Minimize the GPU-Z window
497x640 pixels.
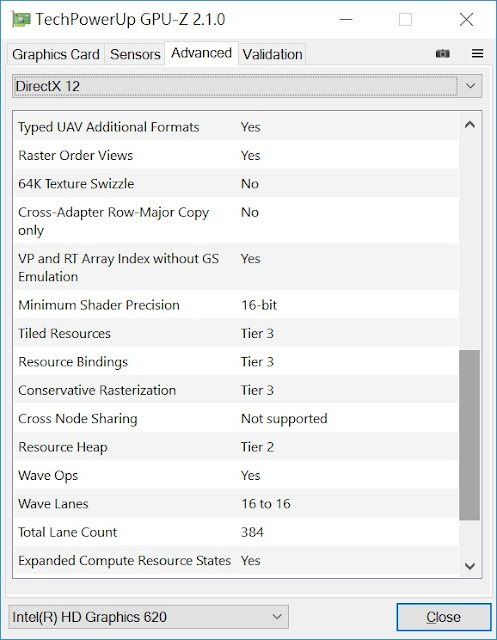click(x=346, y=19)
